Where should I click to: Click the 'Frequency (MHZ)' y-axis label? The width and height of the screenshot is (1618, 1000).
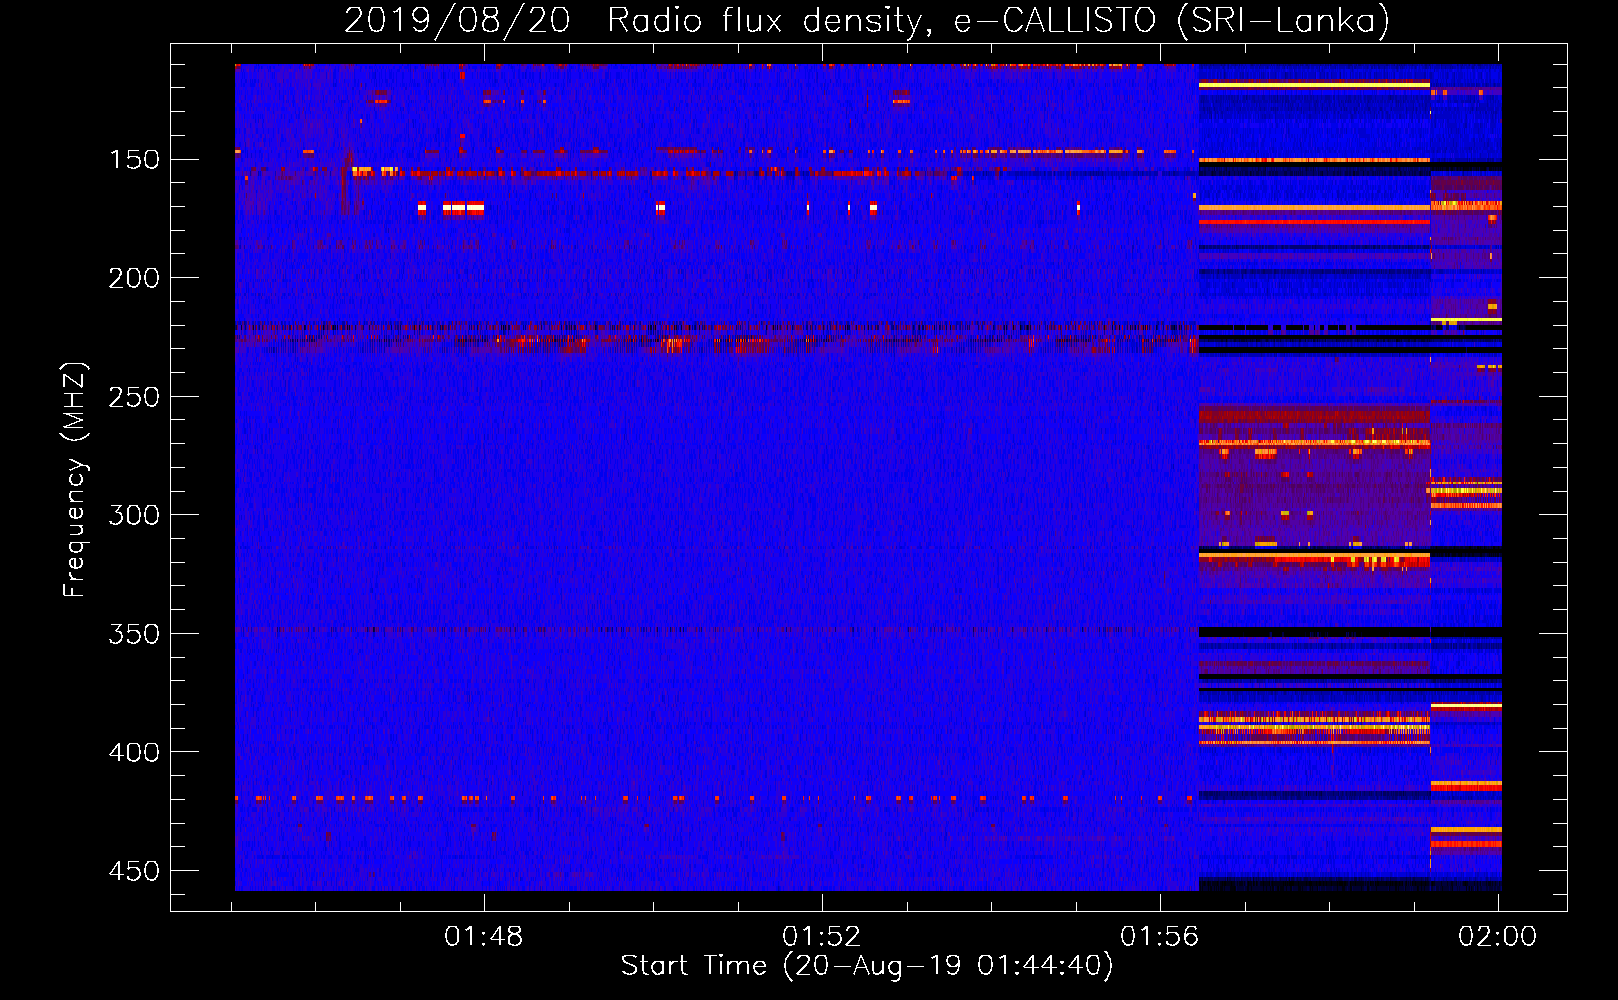pos(74,479)
